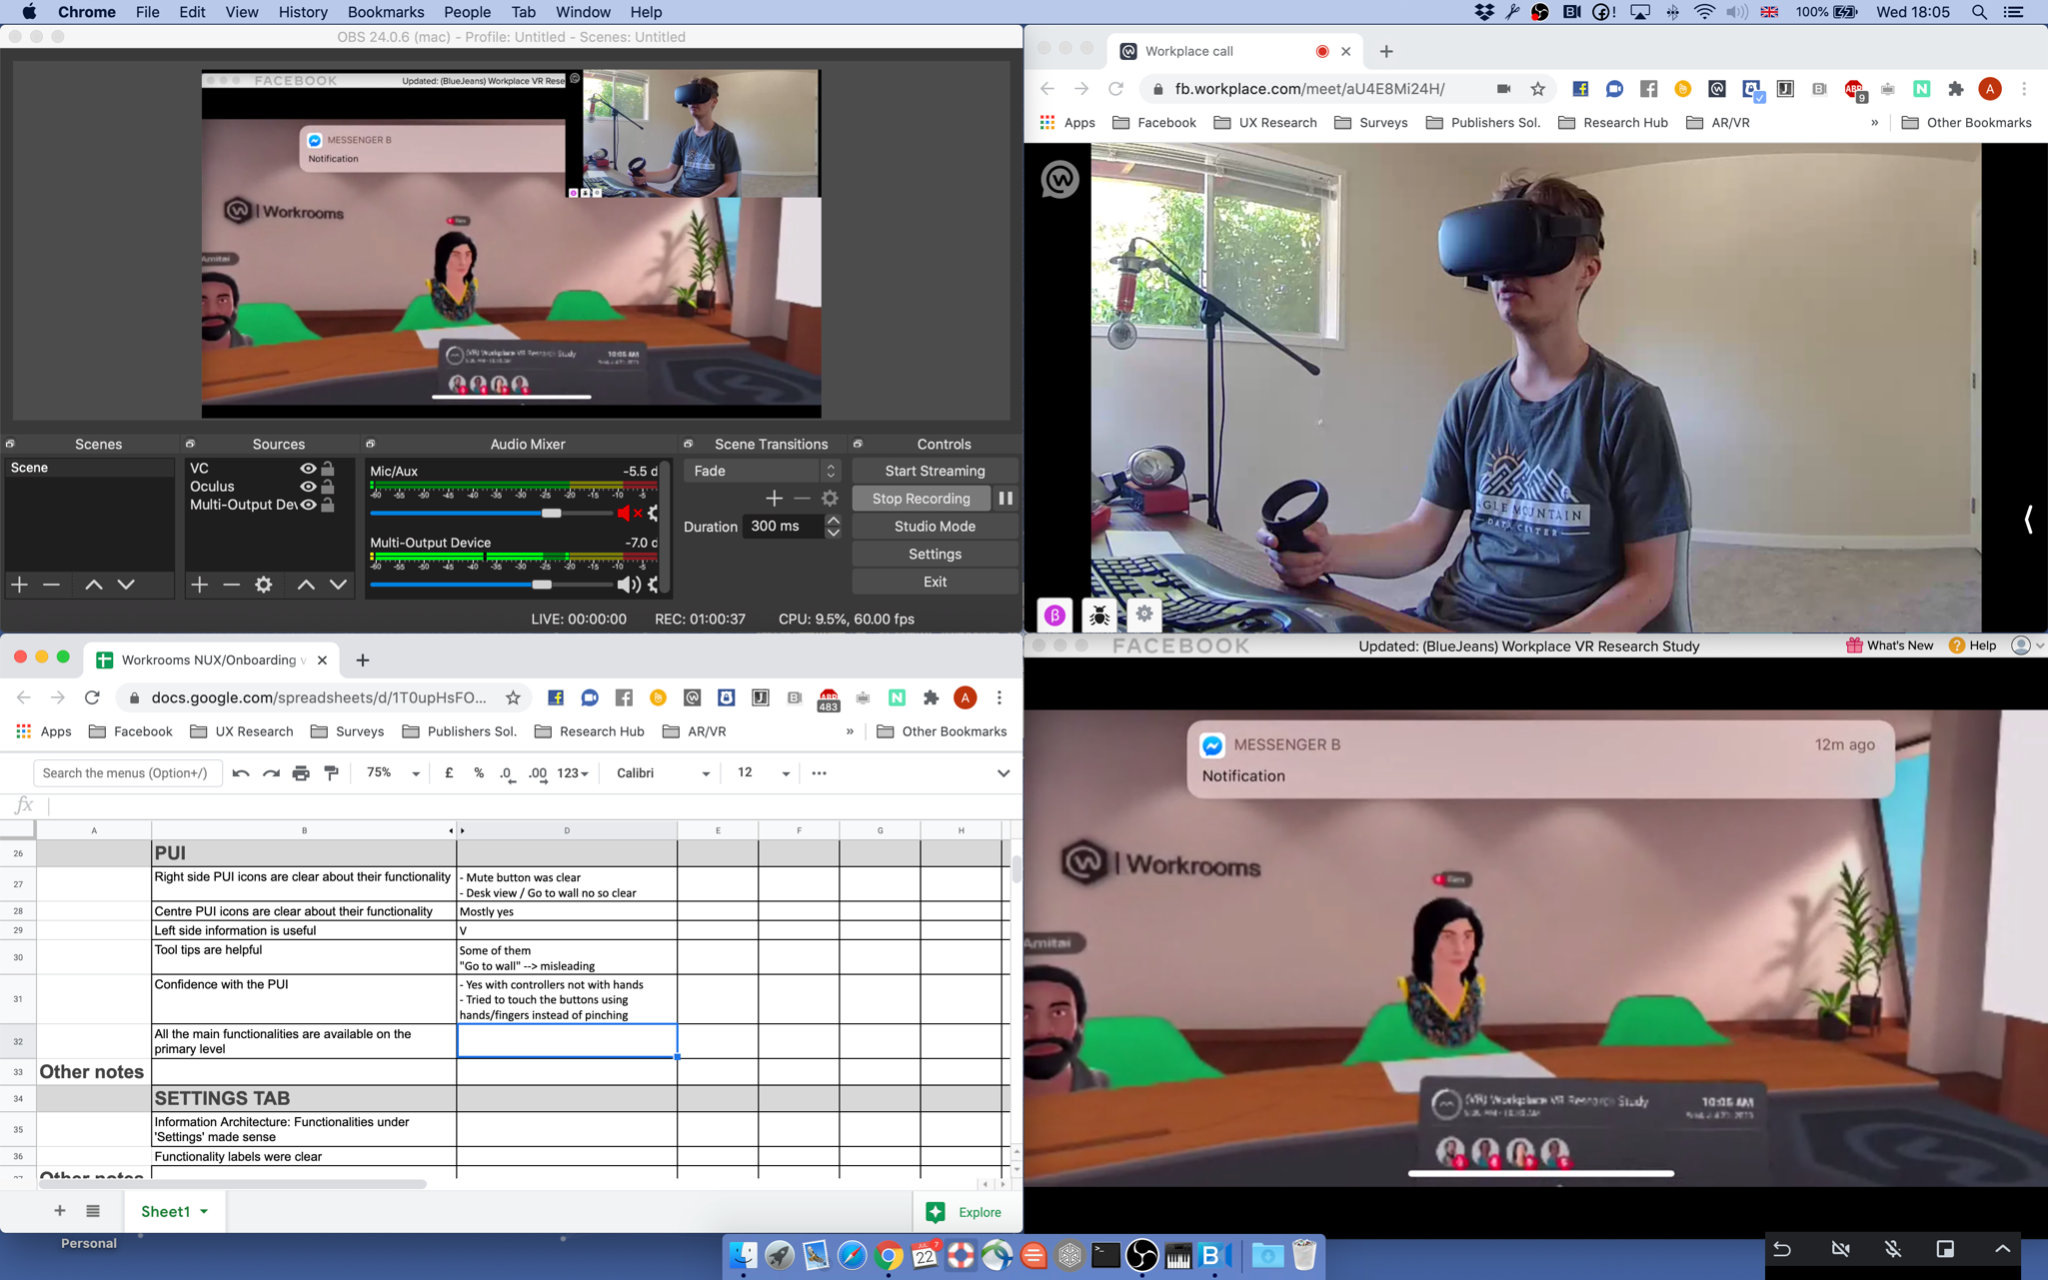Open settings gear in Workplace call window
The height and width of the screenshot is (1280, 2048).
coord(1144,614)
